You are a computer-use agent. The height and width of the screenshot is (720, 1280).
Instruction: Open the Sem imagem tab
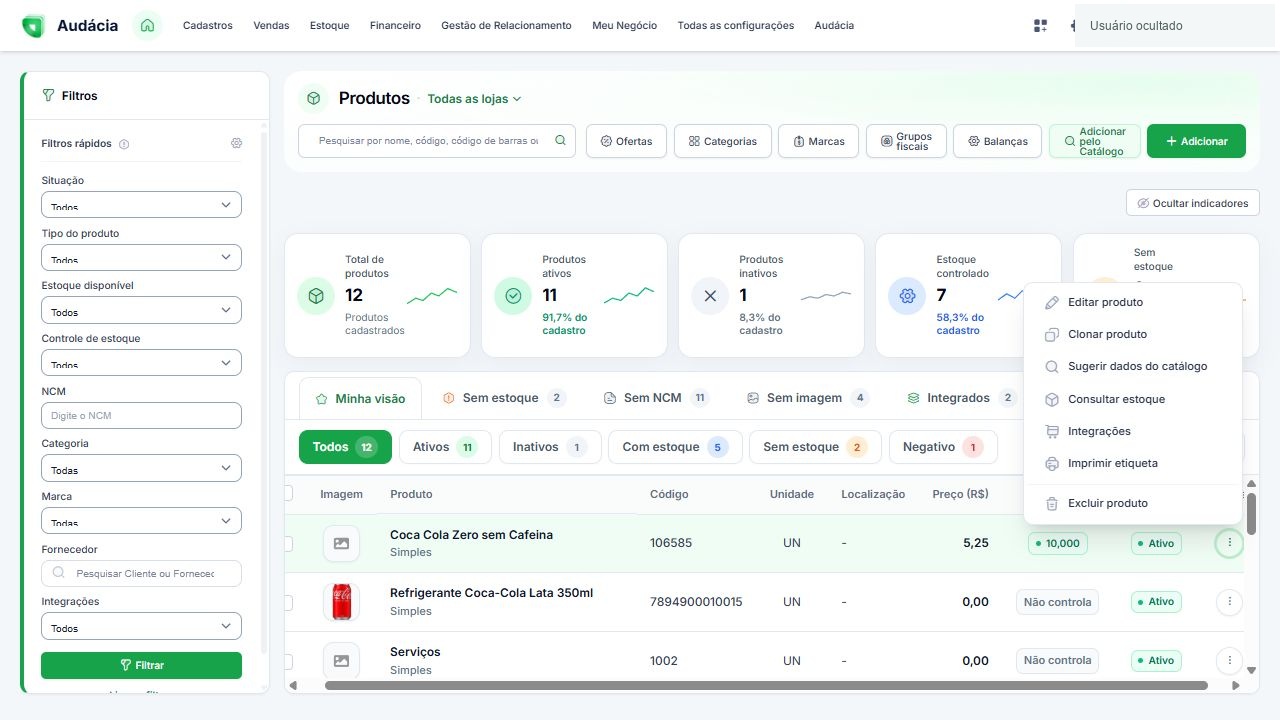point(807,398)
